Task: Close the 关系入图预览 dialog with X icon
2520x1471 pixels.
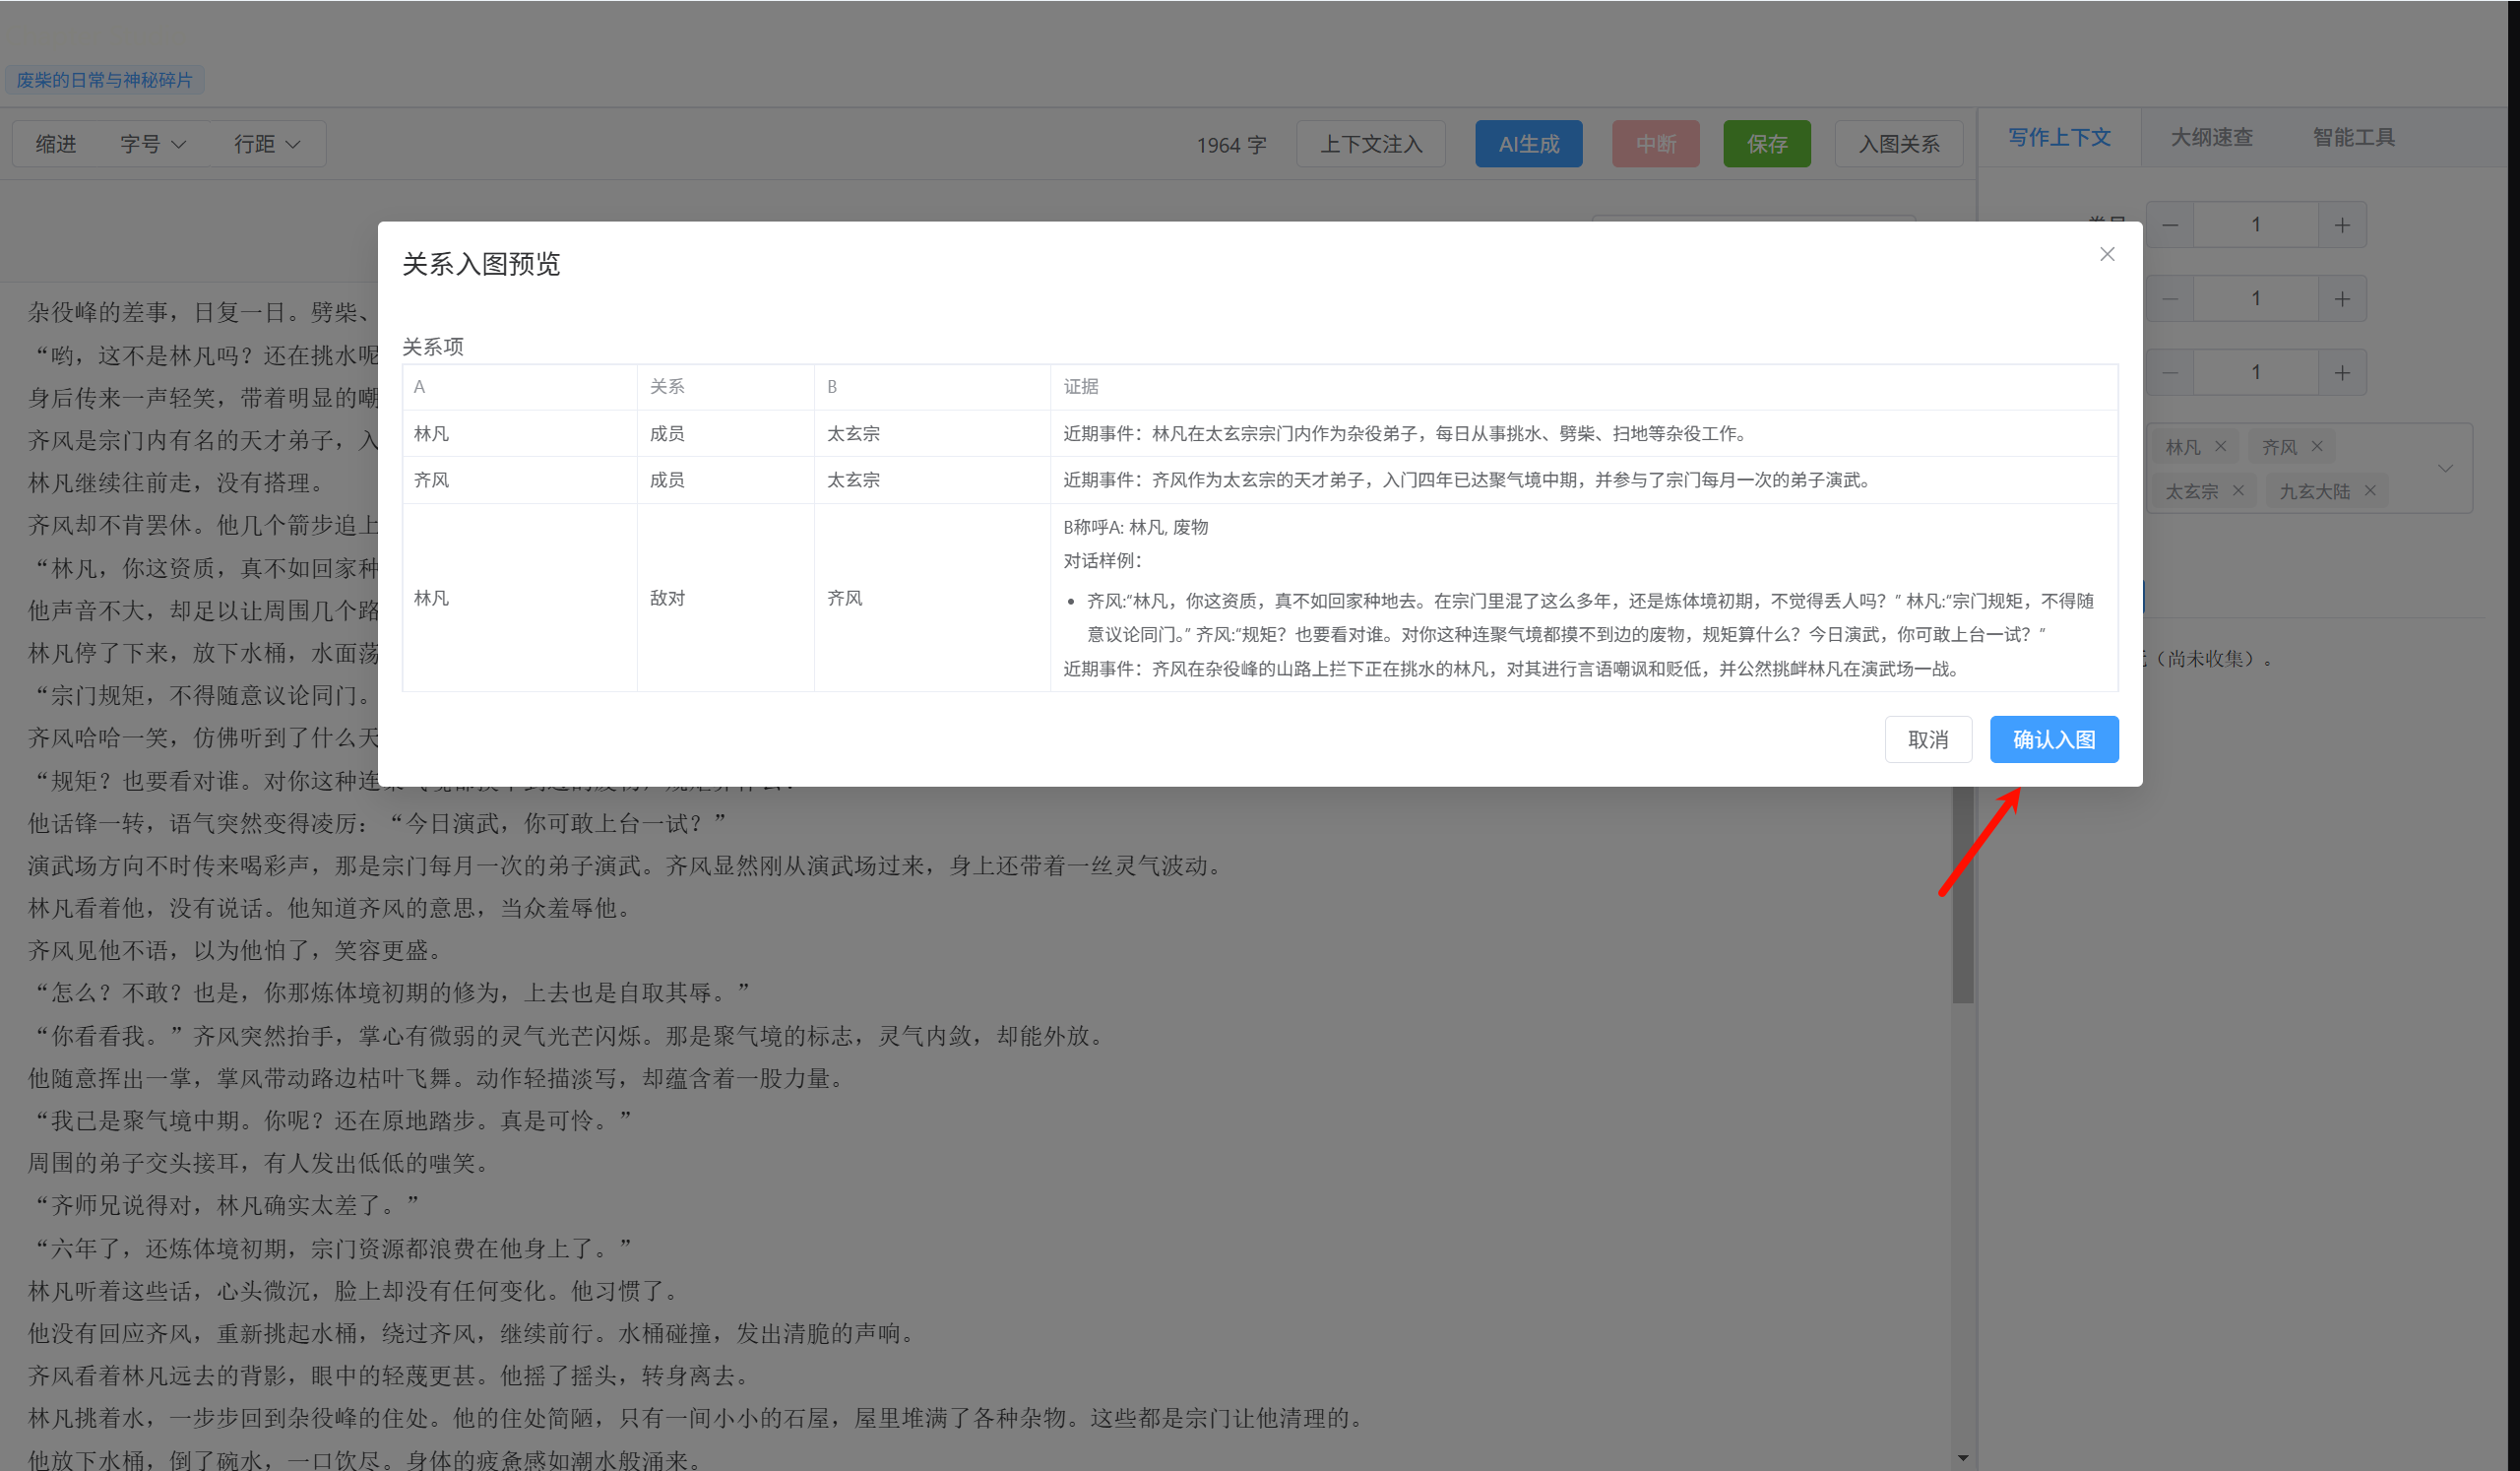Action: pyautogui.click(x=2107, y=254)
